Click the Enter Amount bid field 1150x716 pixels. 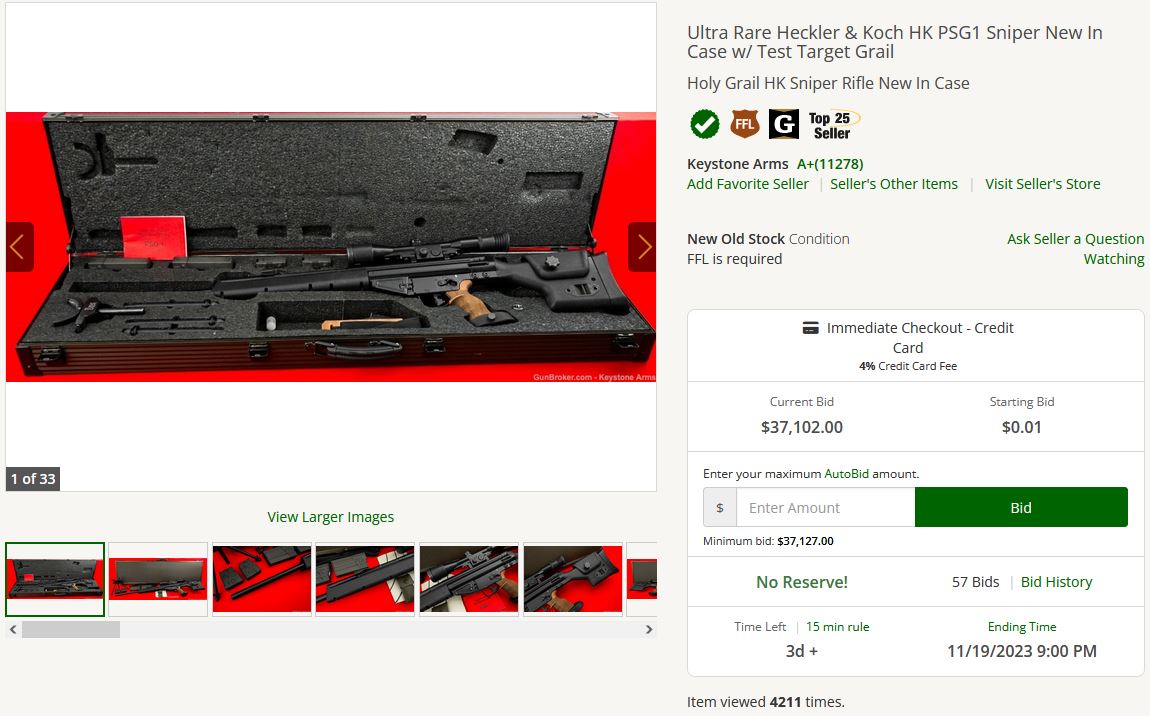pos(825,508)
